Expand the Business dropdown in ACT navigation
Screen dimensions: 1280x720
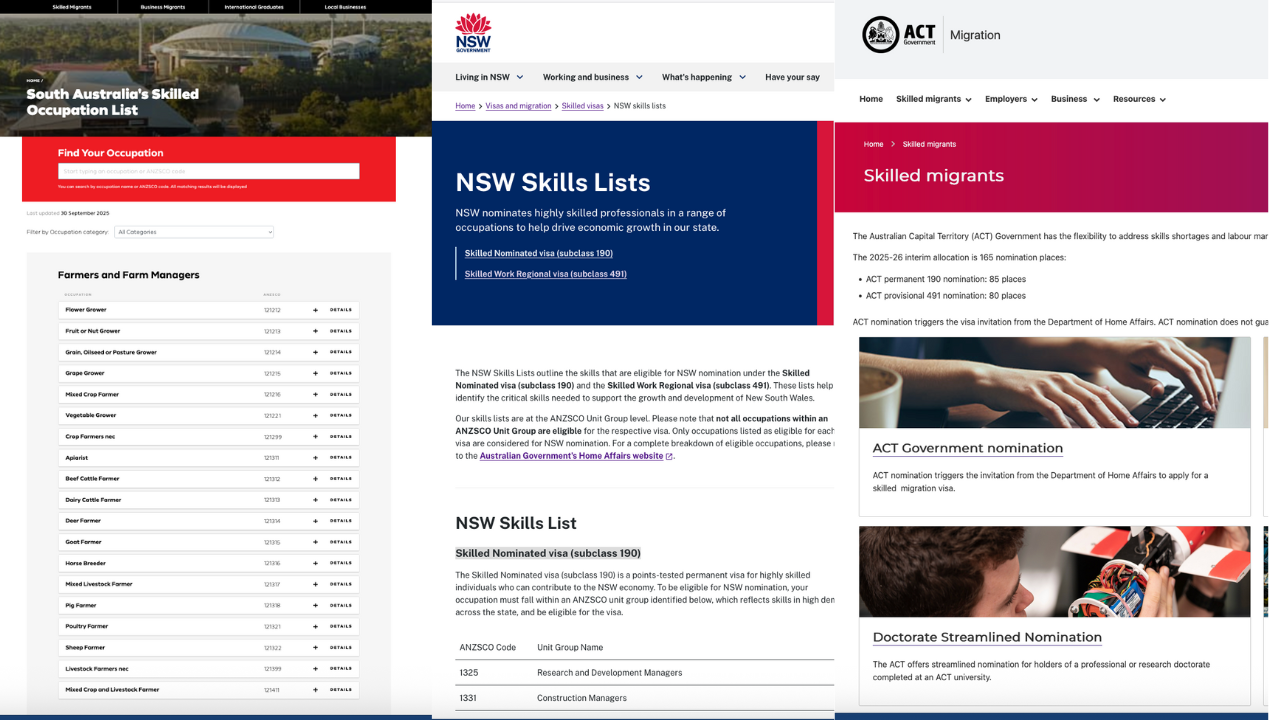1075,99
